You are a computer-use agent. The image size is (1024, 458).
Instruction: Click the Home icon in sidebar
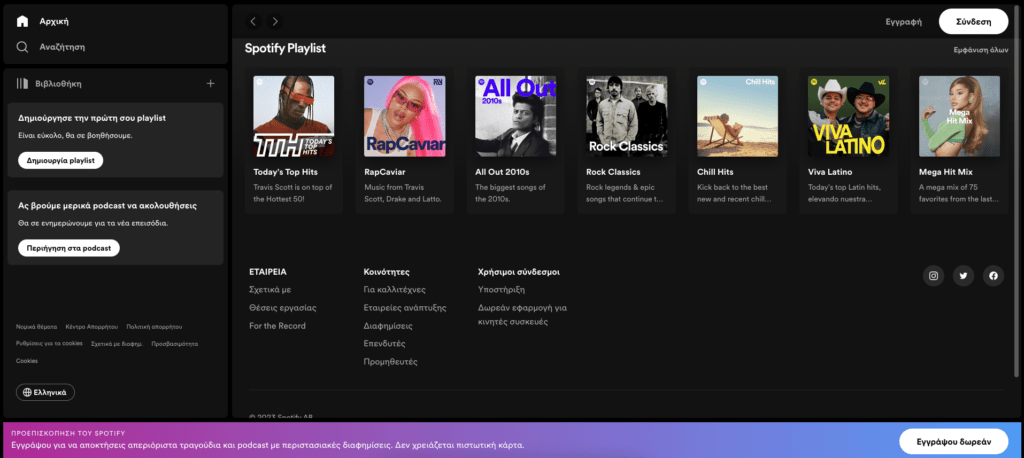[x=22, y=21]
